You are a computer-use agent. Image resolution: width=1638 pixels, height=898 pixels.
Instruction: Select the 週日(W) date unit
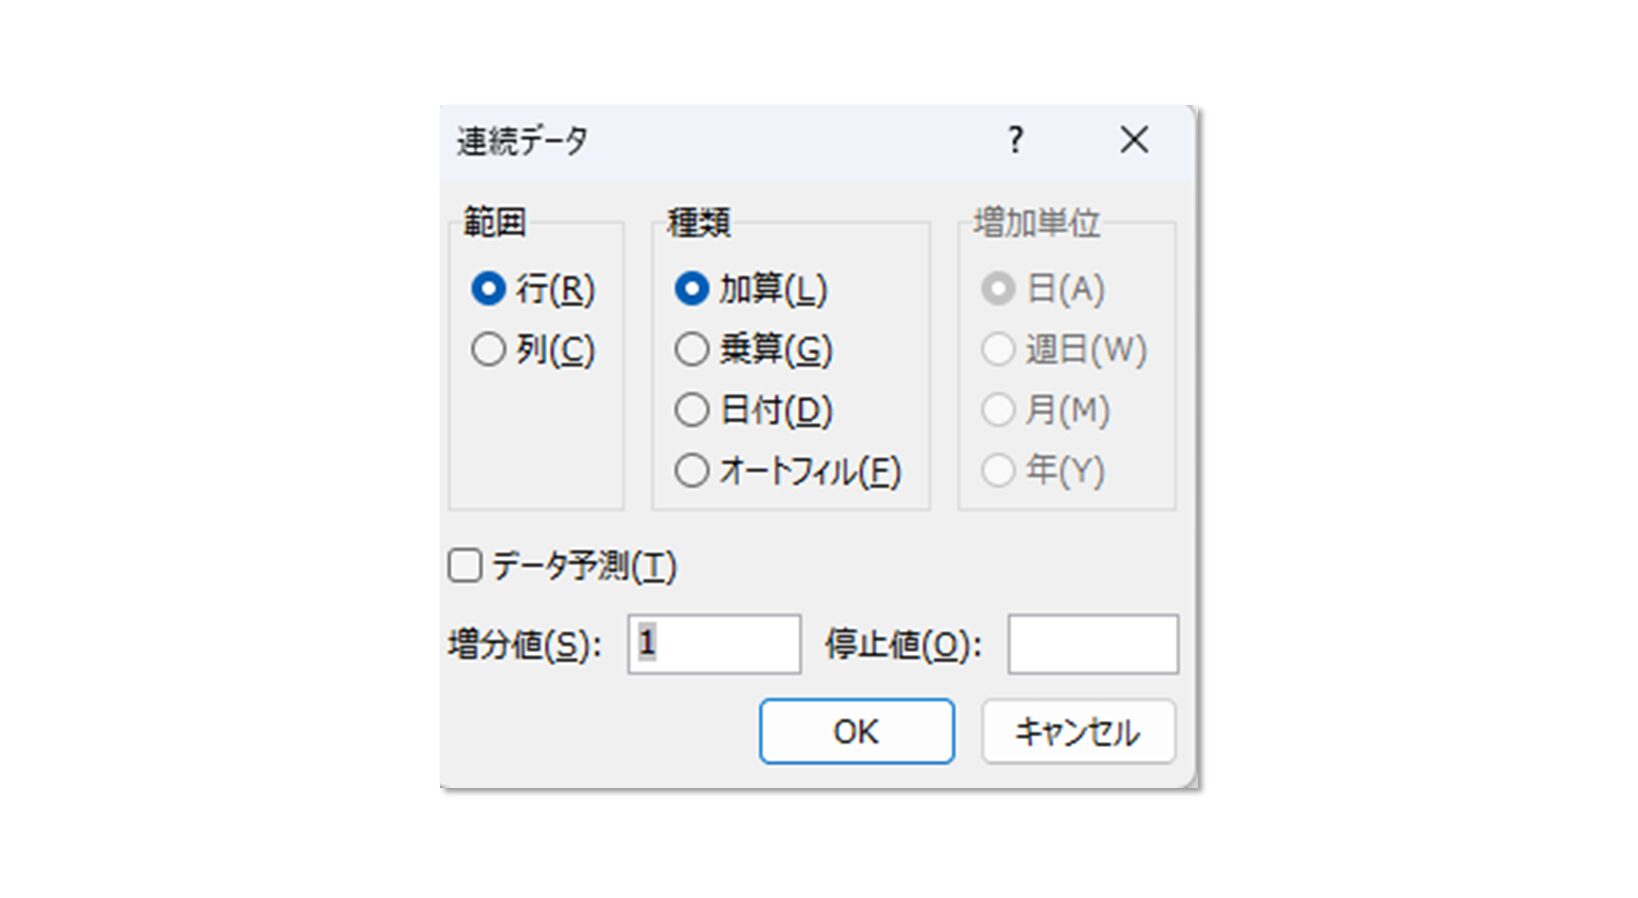tap(998, 349)
